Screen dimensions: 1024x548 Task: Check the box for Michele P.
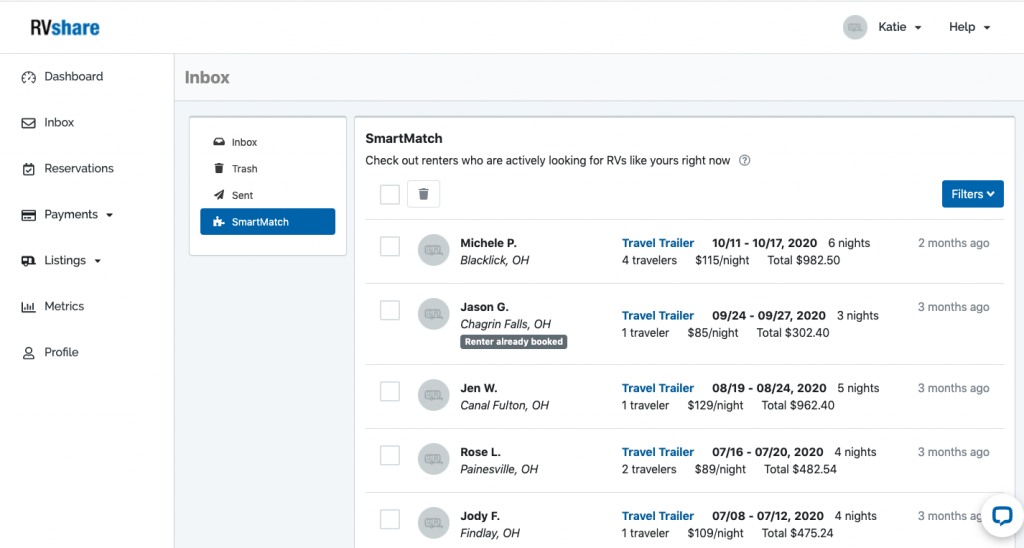point(390,246)
